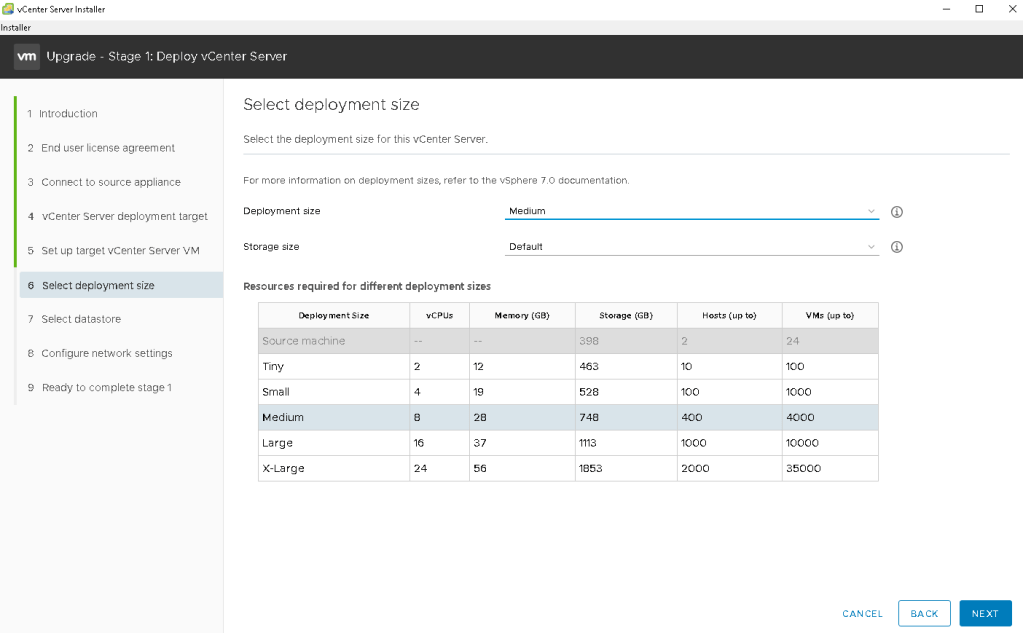Open the Installer menu
Viewport: 1023px width, 633px height.
16,27
